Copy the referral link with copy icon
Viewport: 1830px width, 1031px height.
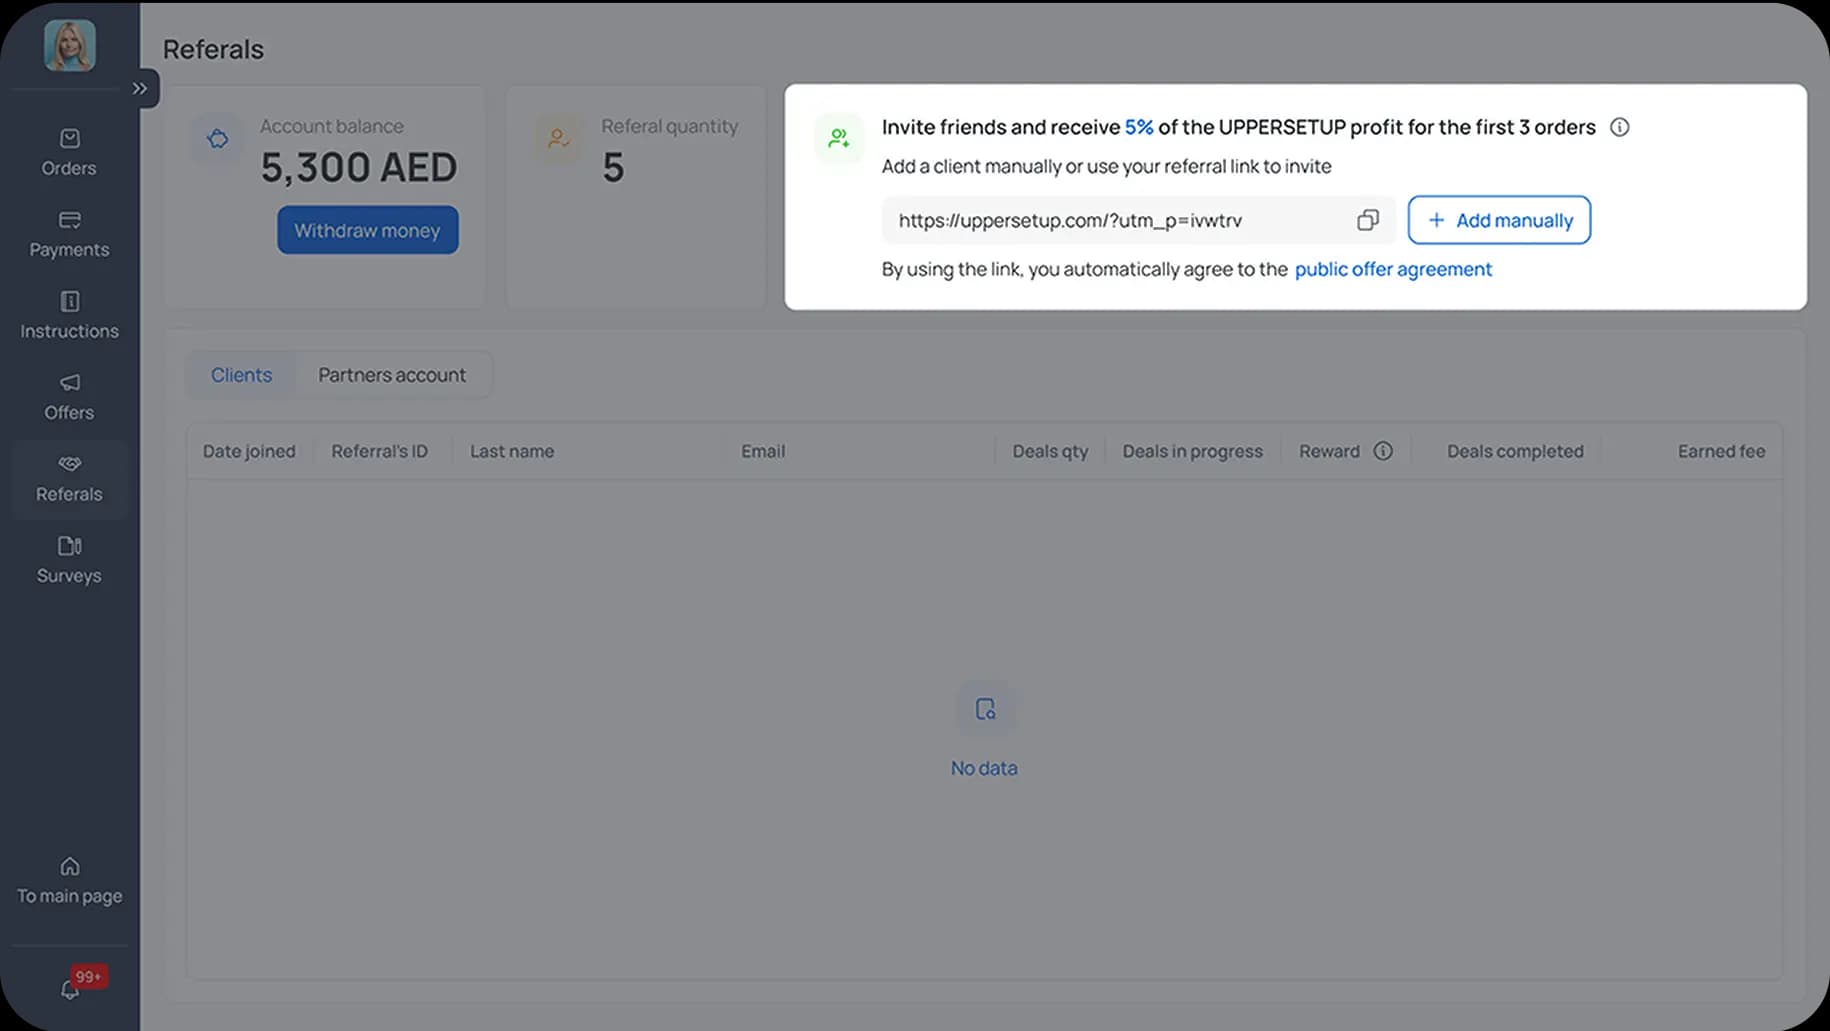[x=1367, y=220]
